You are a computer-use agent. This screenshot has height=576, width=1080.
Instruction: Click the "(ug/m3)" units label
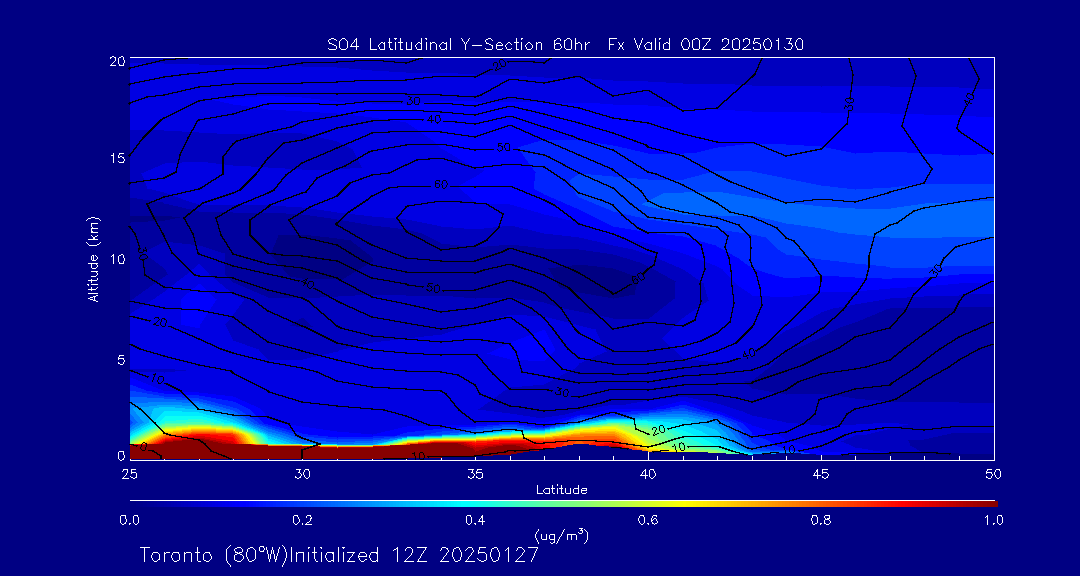click(562, 536)
